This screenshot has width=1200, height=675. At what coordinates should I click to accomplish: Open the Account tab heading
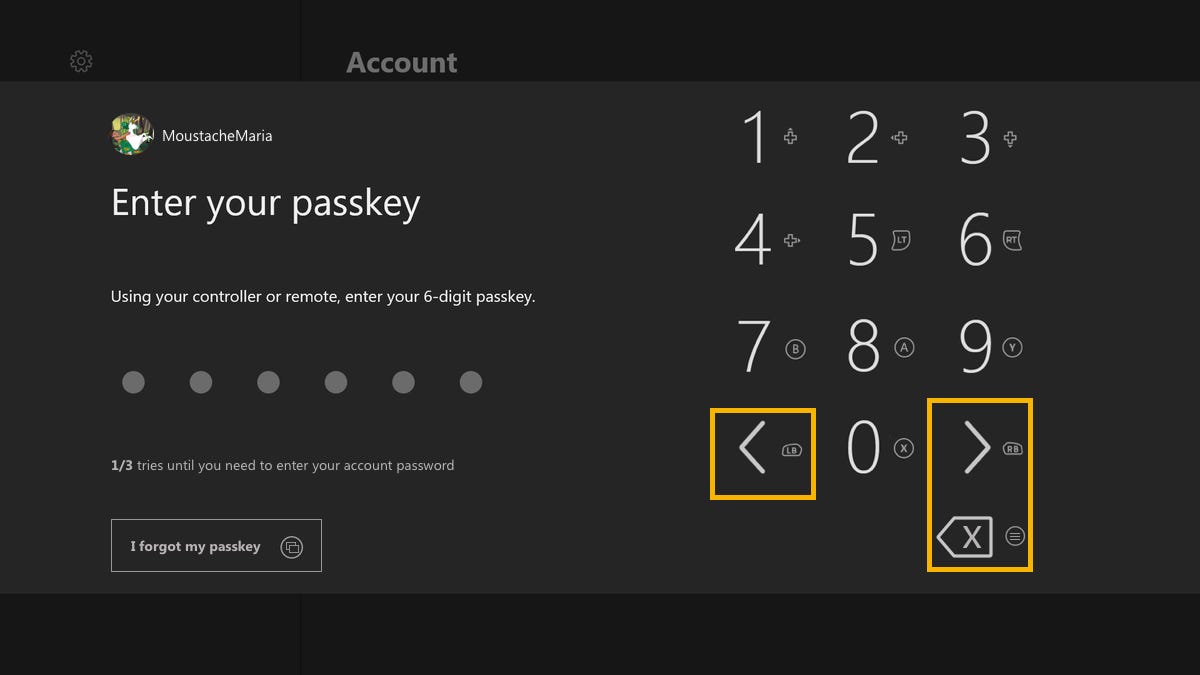point(401,63)
